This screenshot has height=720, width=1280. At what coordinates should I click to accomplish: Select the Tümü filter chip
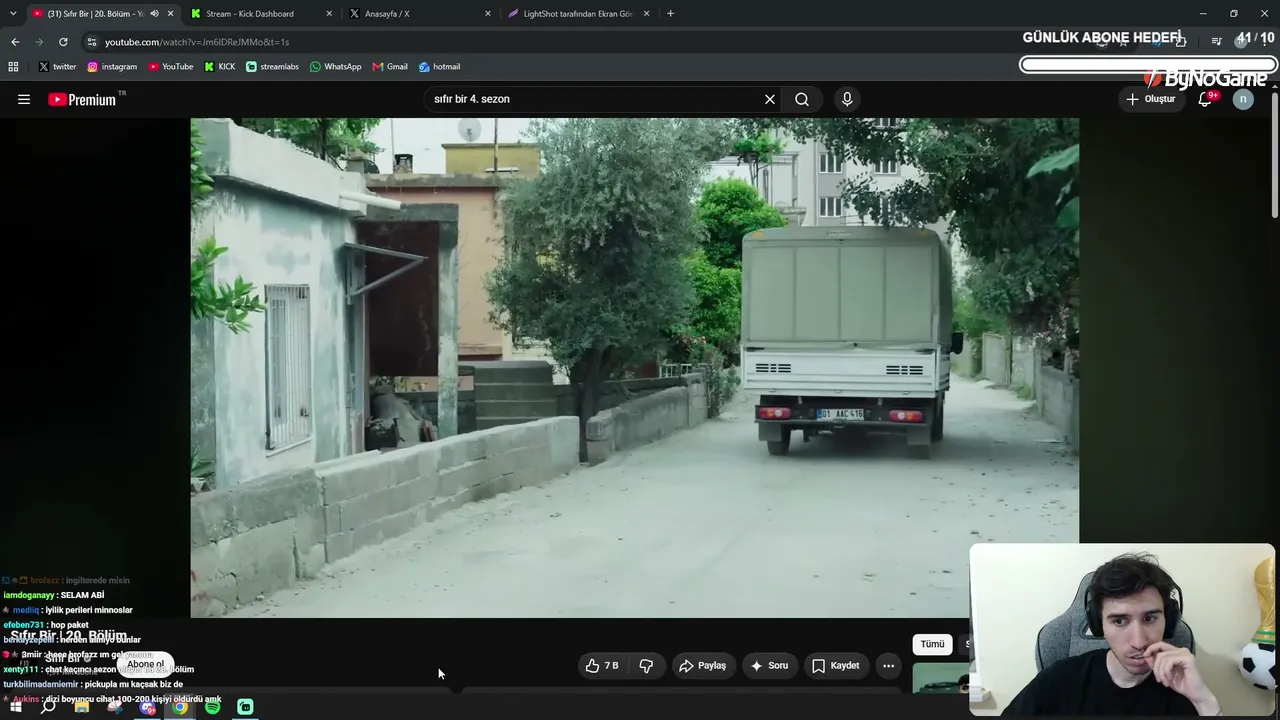[x=932, y=644]
